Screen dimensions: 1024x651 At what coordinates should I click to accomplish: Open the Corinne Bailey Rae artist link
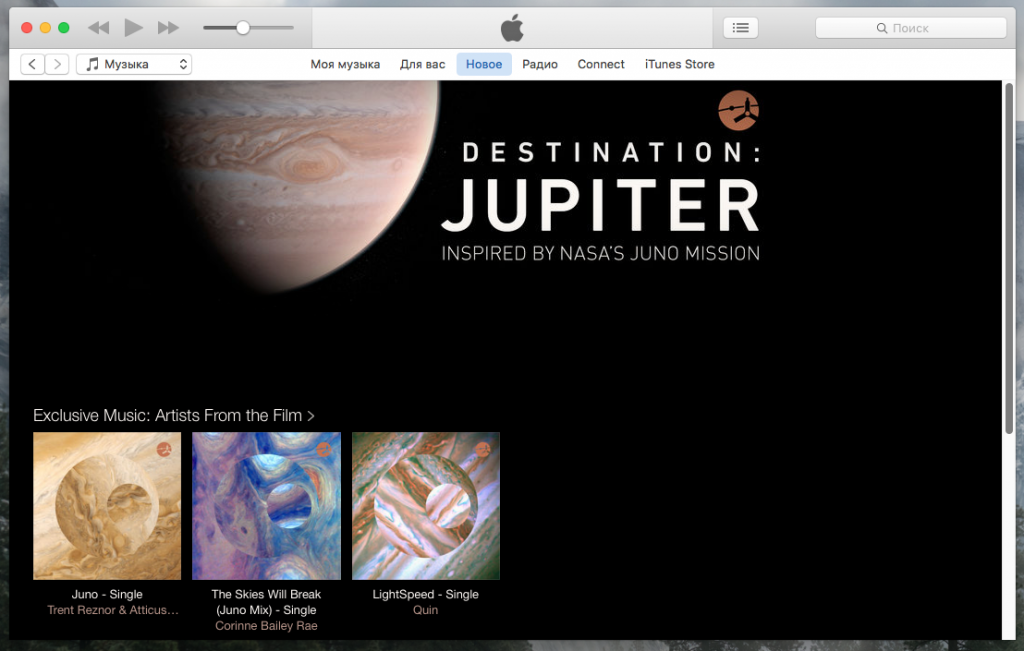266,626
